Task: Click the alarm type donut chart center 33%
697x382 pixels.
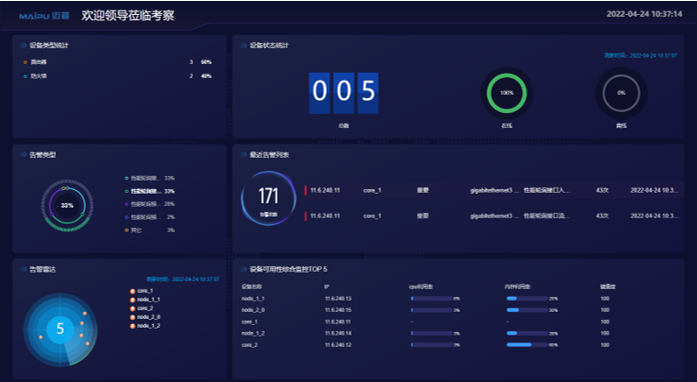Action: coord(67,206)
